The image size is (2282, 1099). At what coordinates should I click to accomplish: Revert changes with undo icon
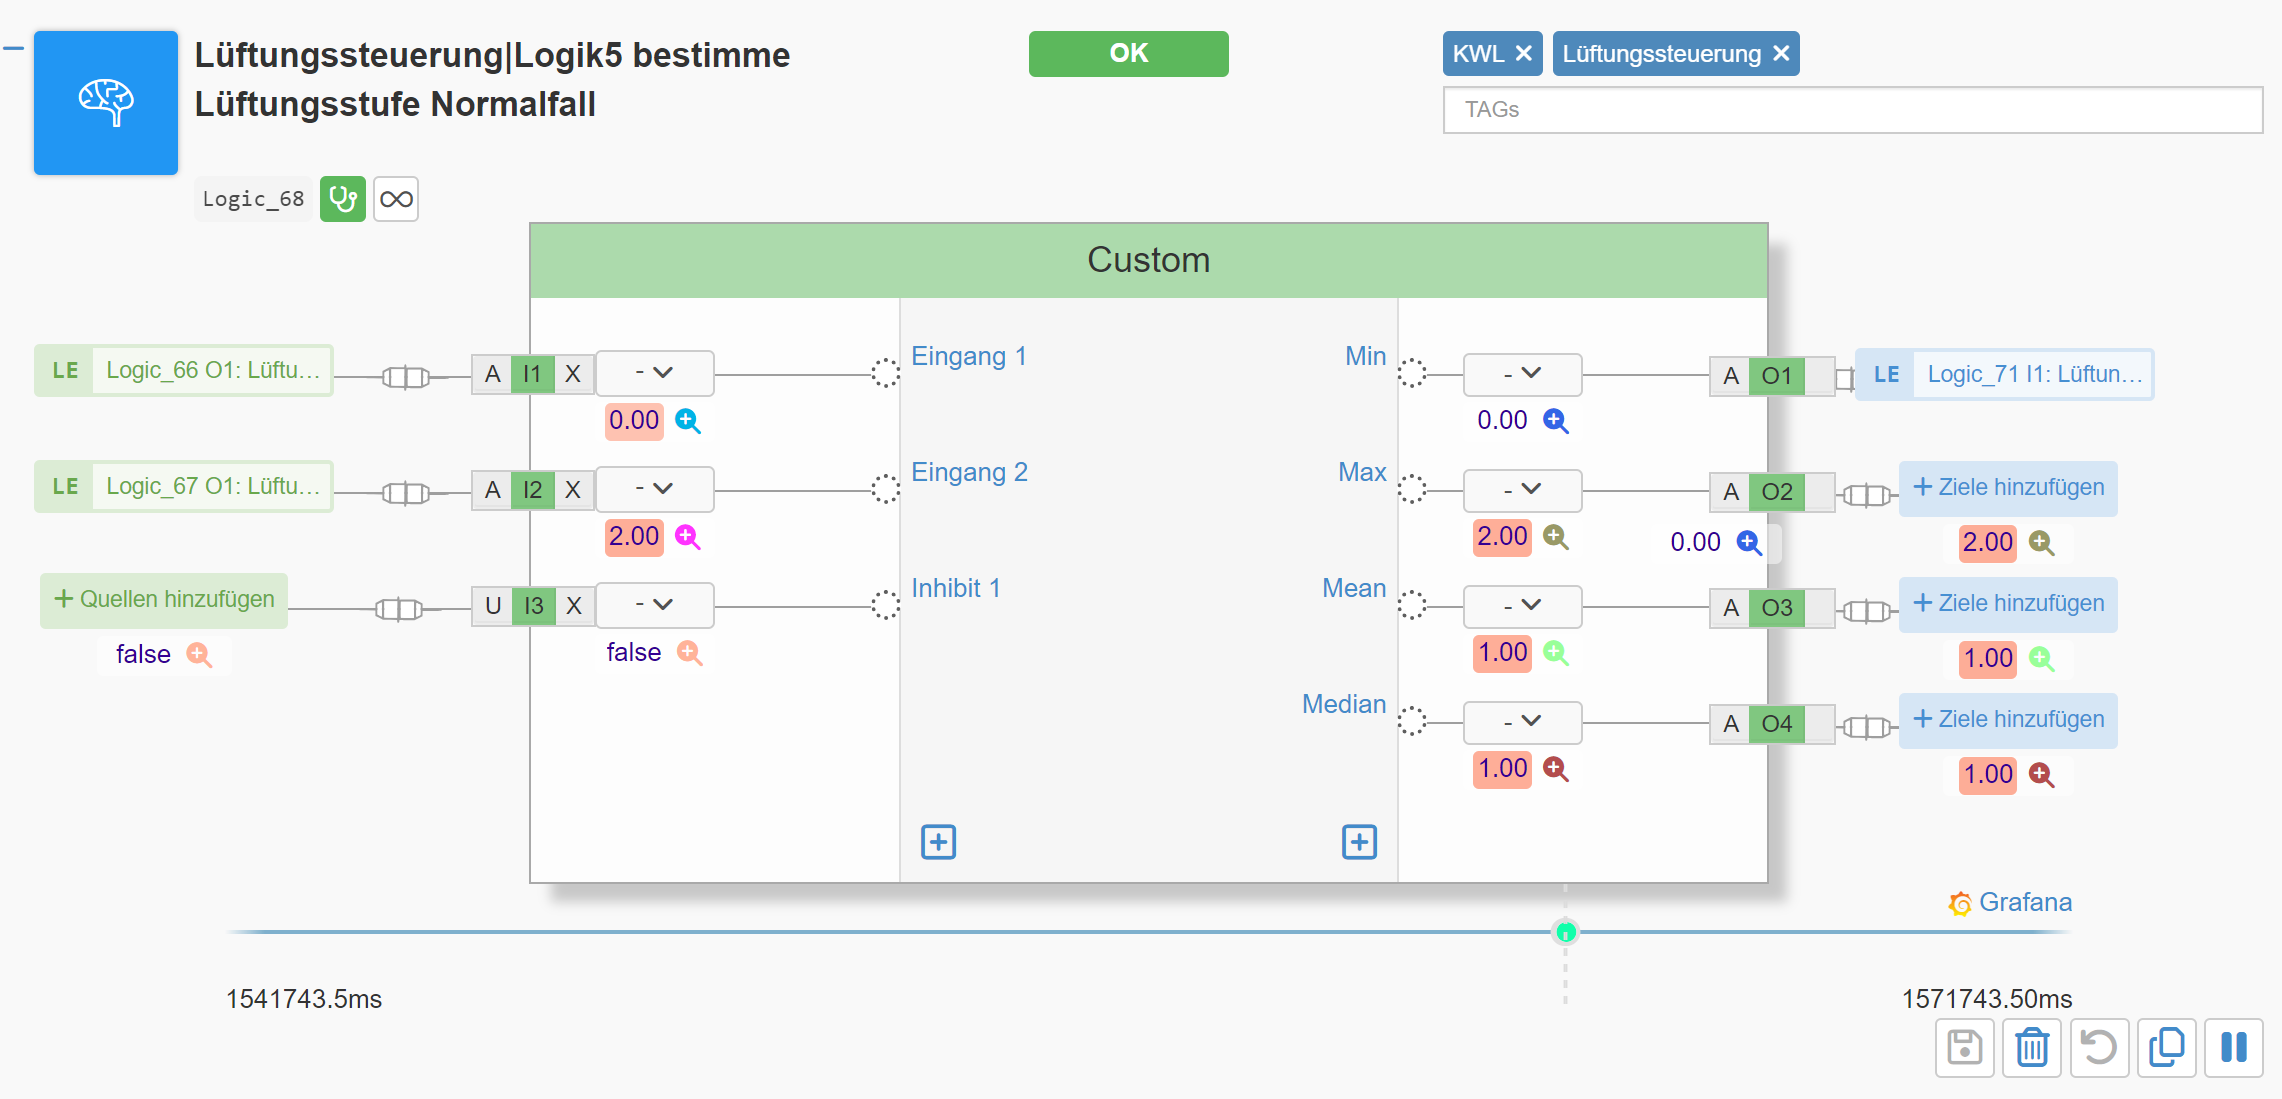click(x=2099, y=1048)
